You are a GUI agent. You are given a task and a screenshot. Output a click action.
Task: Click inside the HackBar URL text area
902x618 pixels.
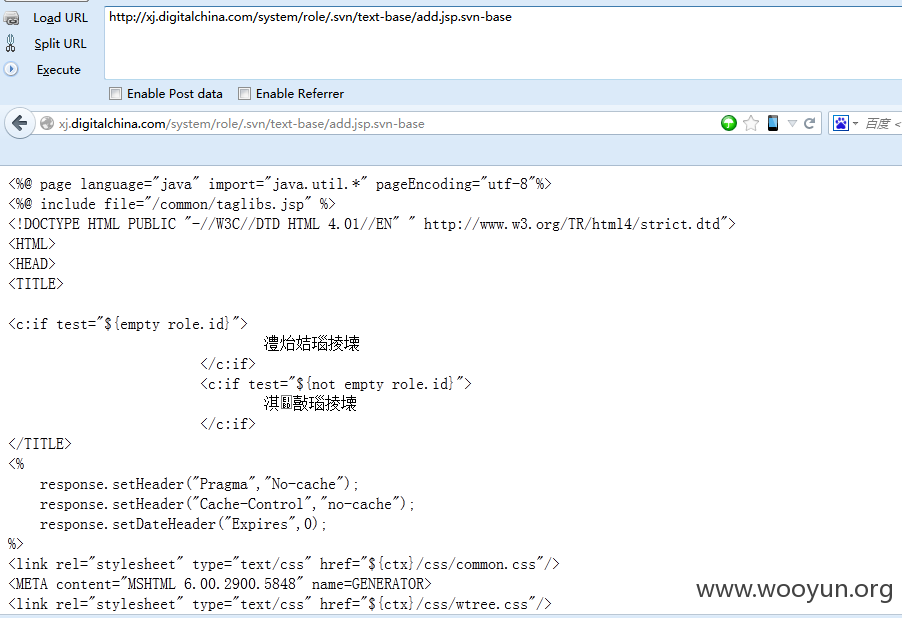pos(503,43)
